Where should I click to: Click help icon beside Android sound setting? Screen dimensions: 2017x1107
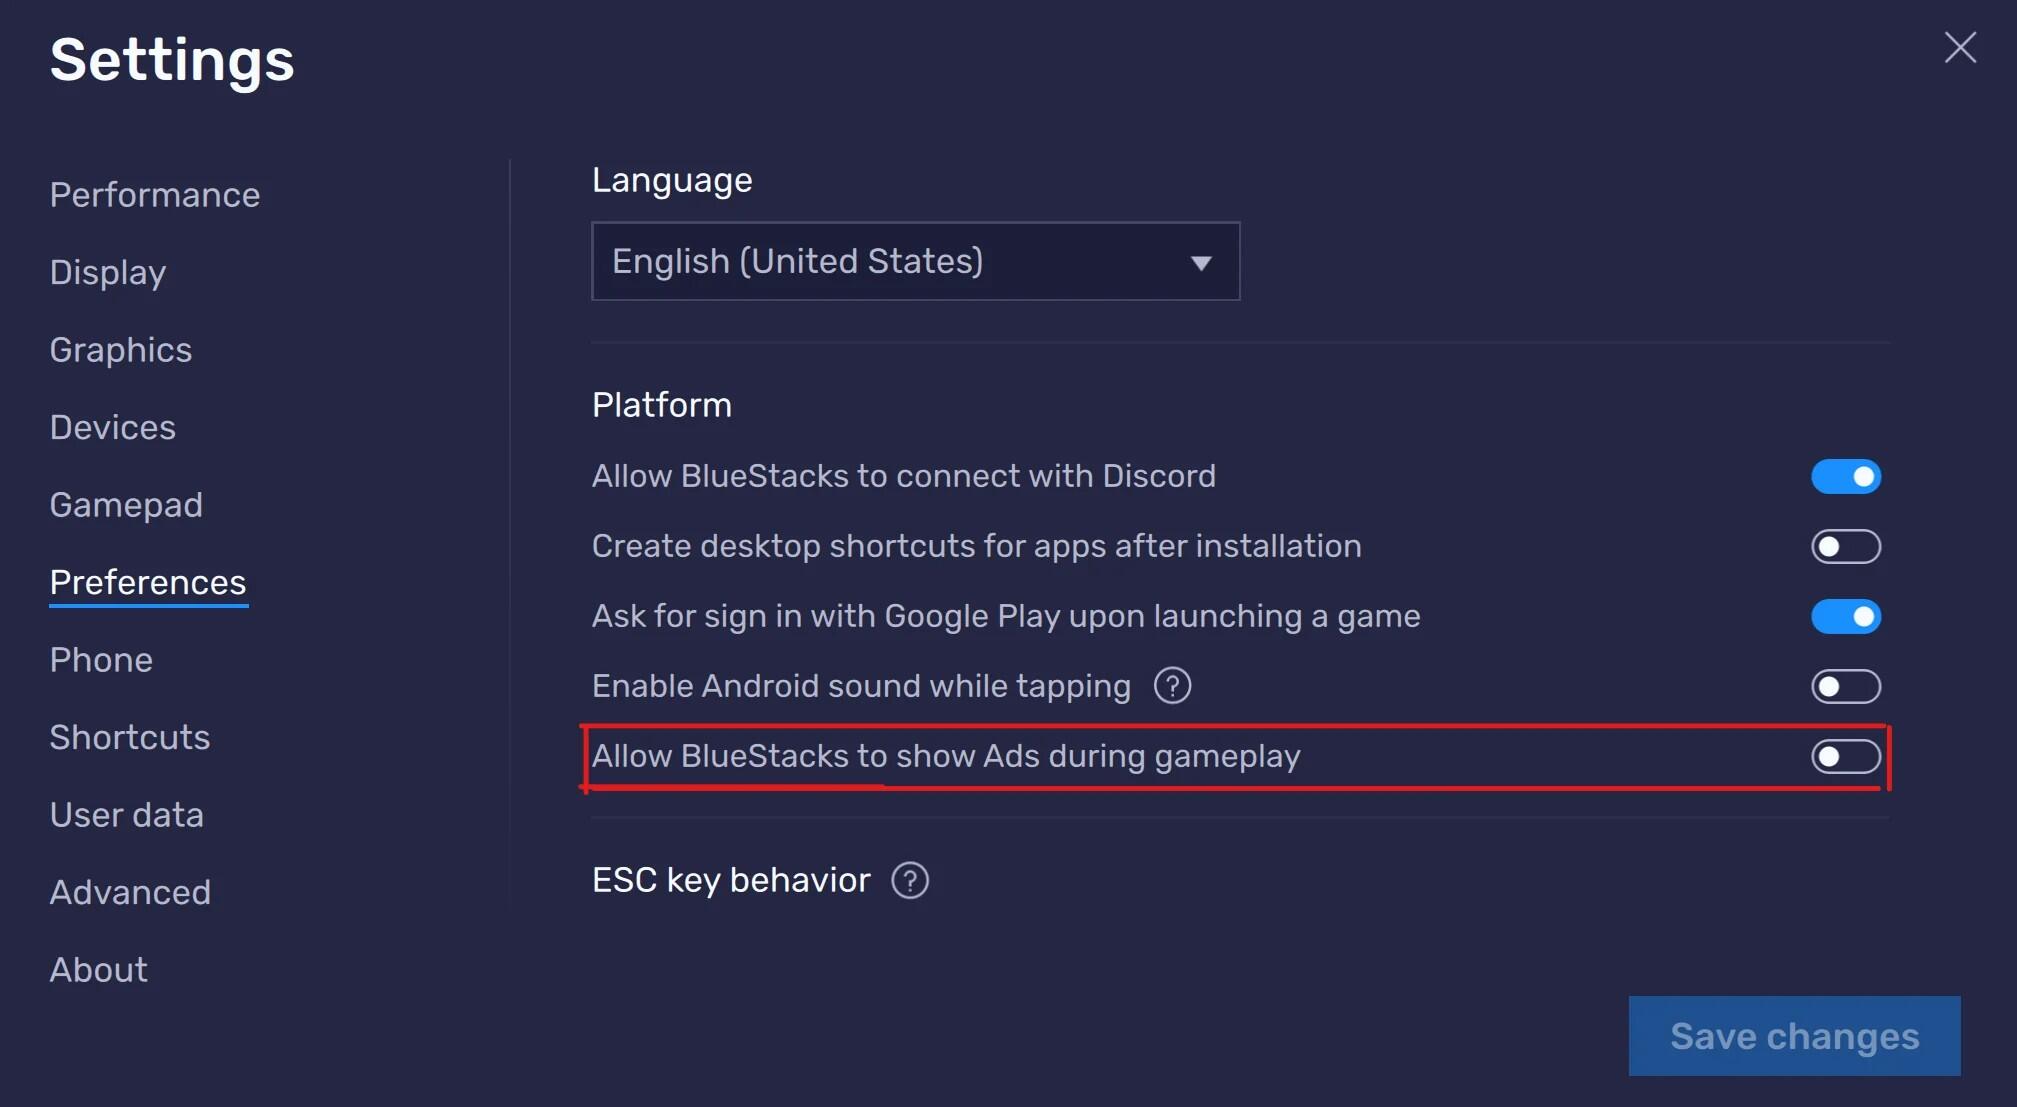click(x=1172, y=686)
